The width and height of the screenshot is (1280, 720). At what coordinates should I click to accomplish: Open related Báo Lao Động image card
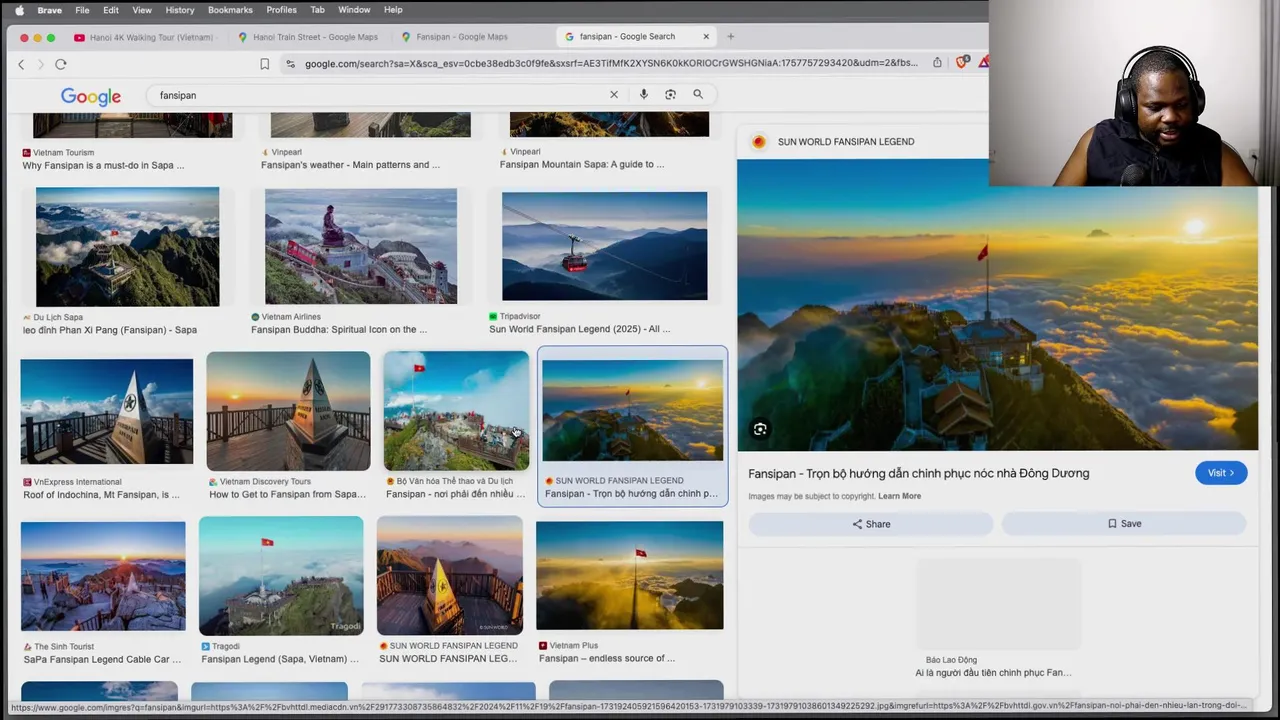pyautogui.click(x=997, y=620)
